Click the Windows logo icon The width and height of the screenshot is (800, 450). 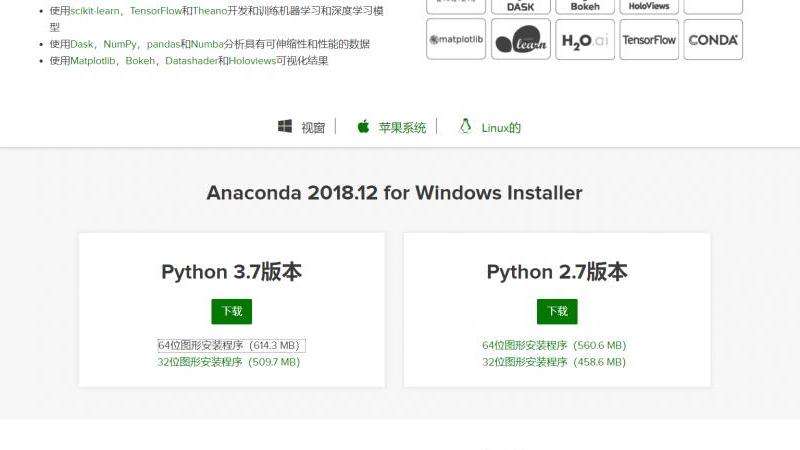(x=285, y=126)
